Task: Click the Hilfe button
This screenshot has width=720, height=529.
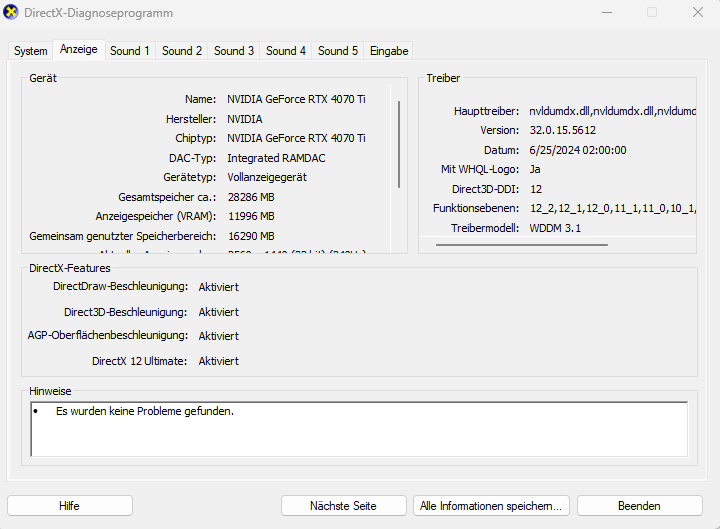Action: pyautogui.click(x=70, y=506)
